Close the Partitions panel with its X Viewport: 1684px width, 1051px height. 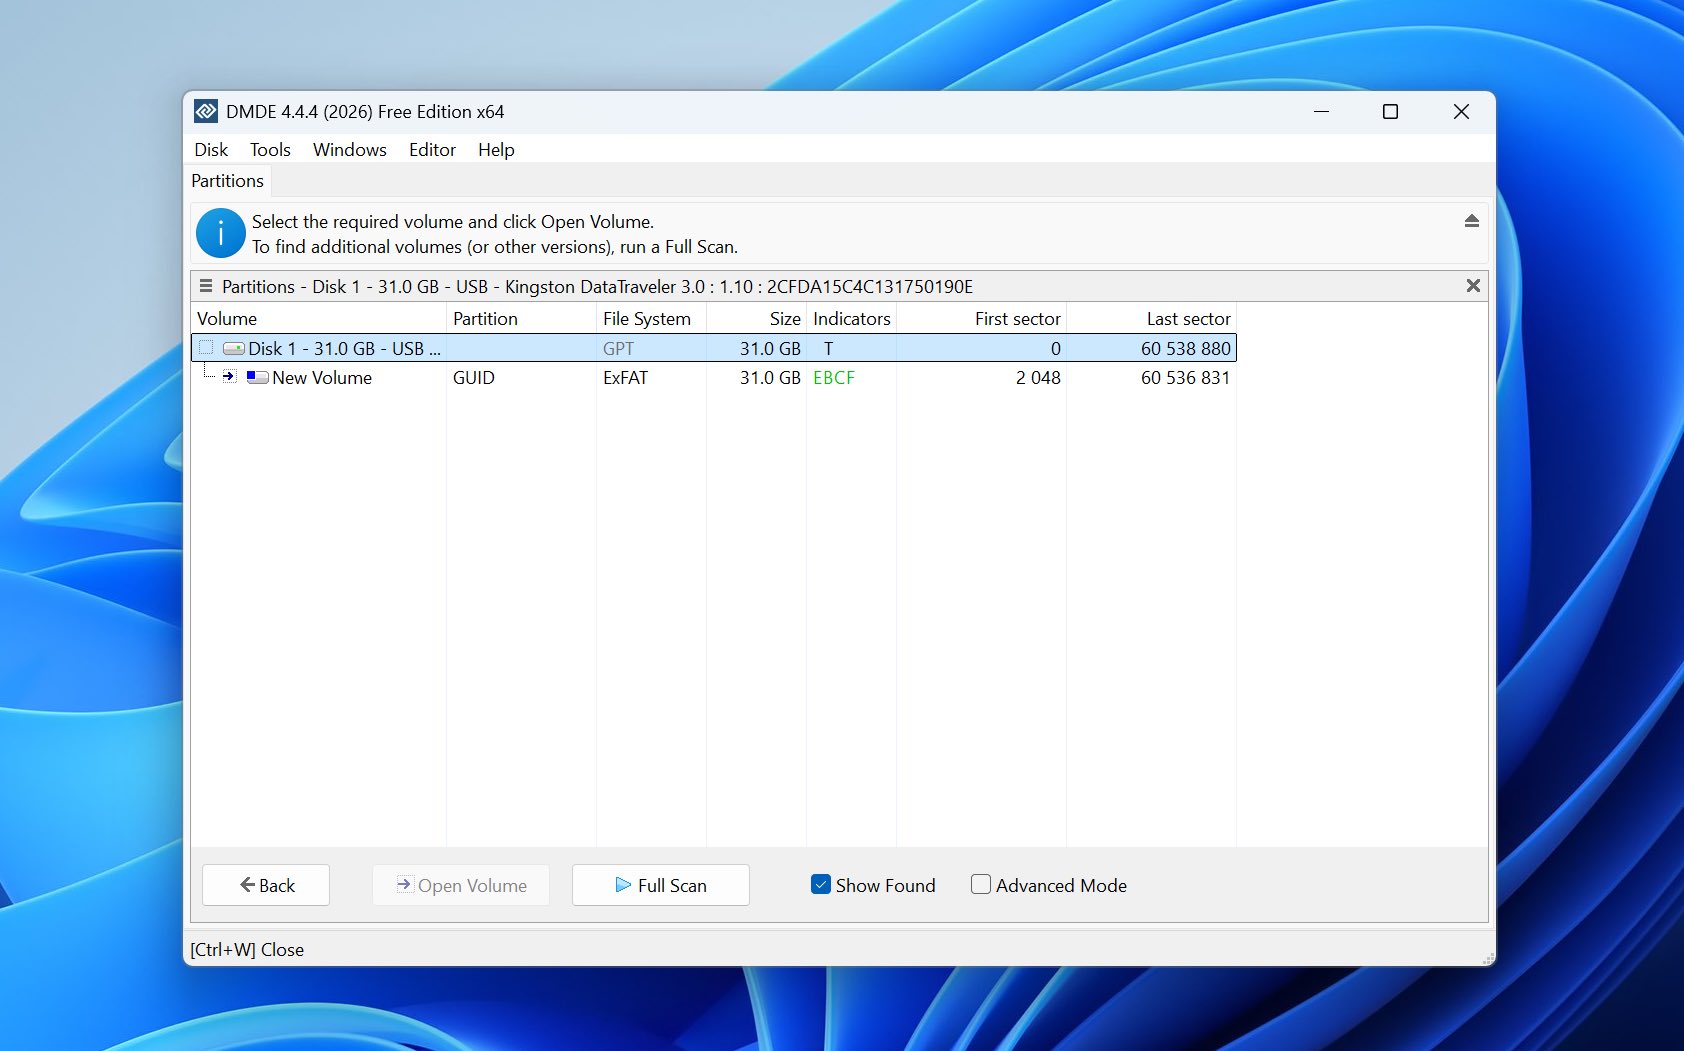coord(1473,286)
